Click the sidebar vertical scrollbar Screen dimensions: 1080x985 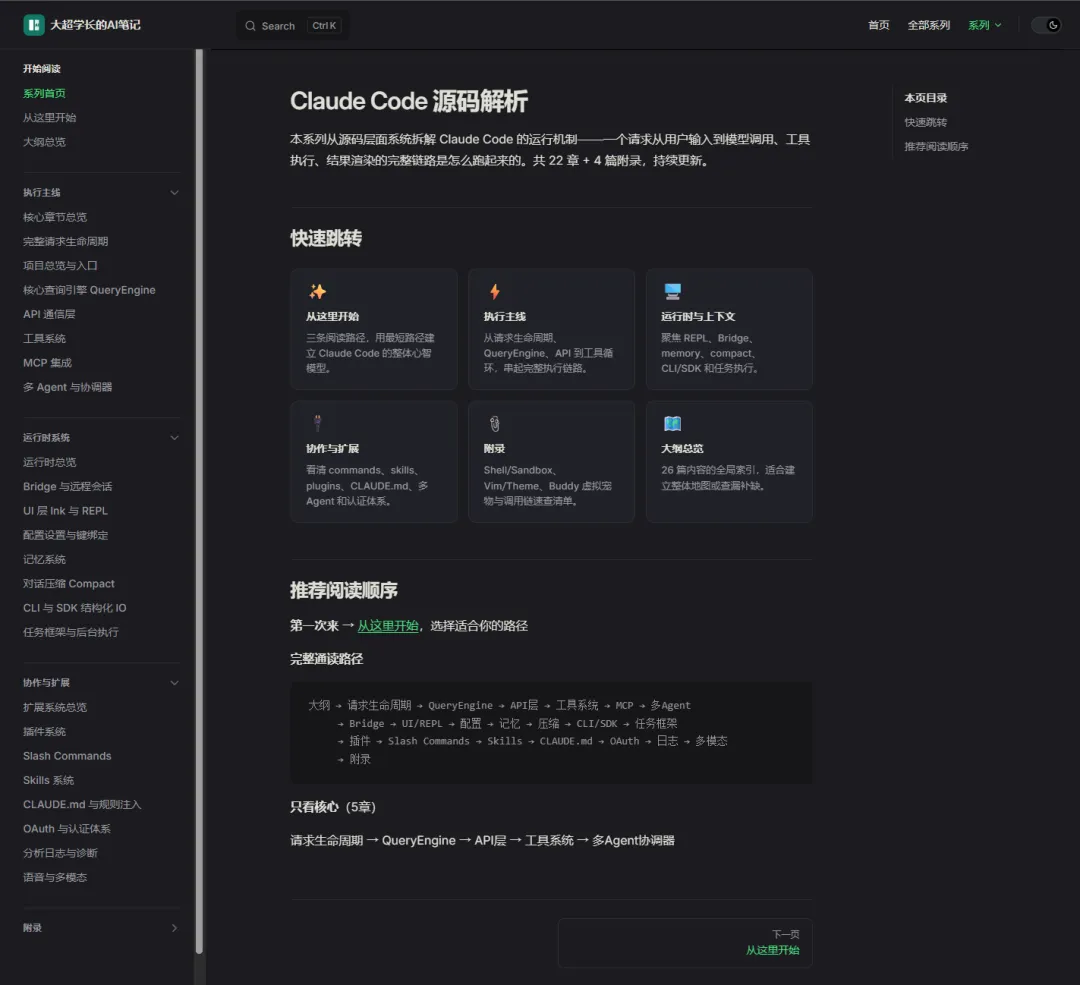pyautogui.click(x=199, y=501)
